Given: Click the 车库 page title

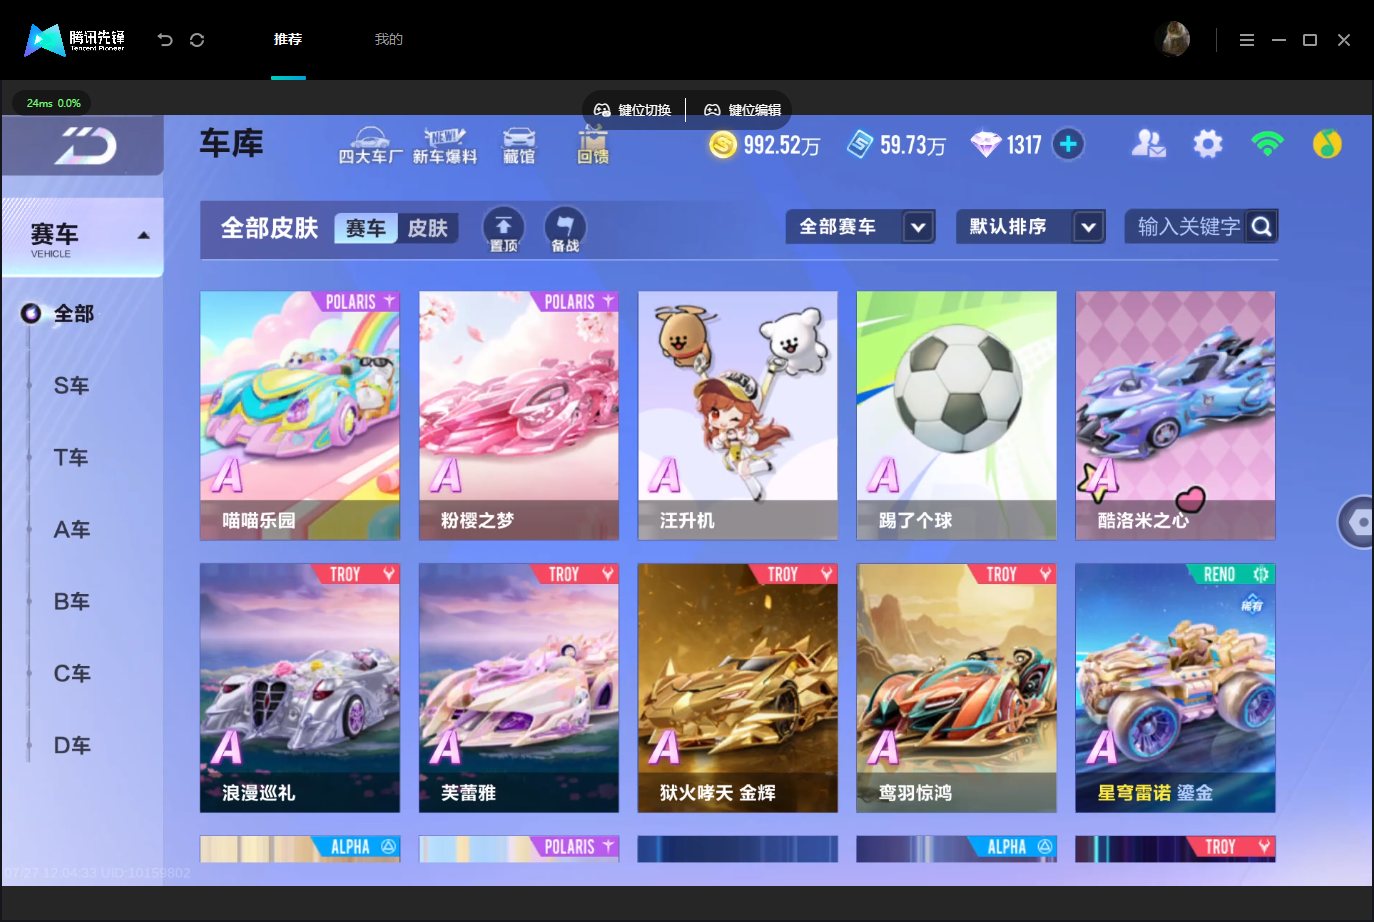Looking at the screenshot, I should click(x=231, y=143).
